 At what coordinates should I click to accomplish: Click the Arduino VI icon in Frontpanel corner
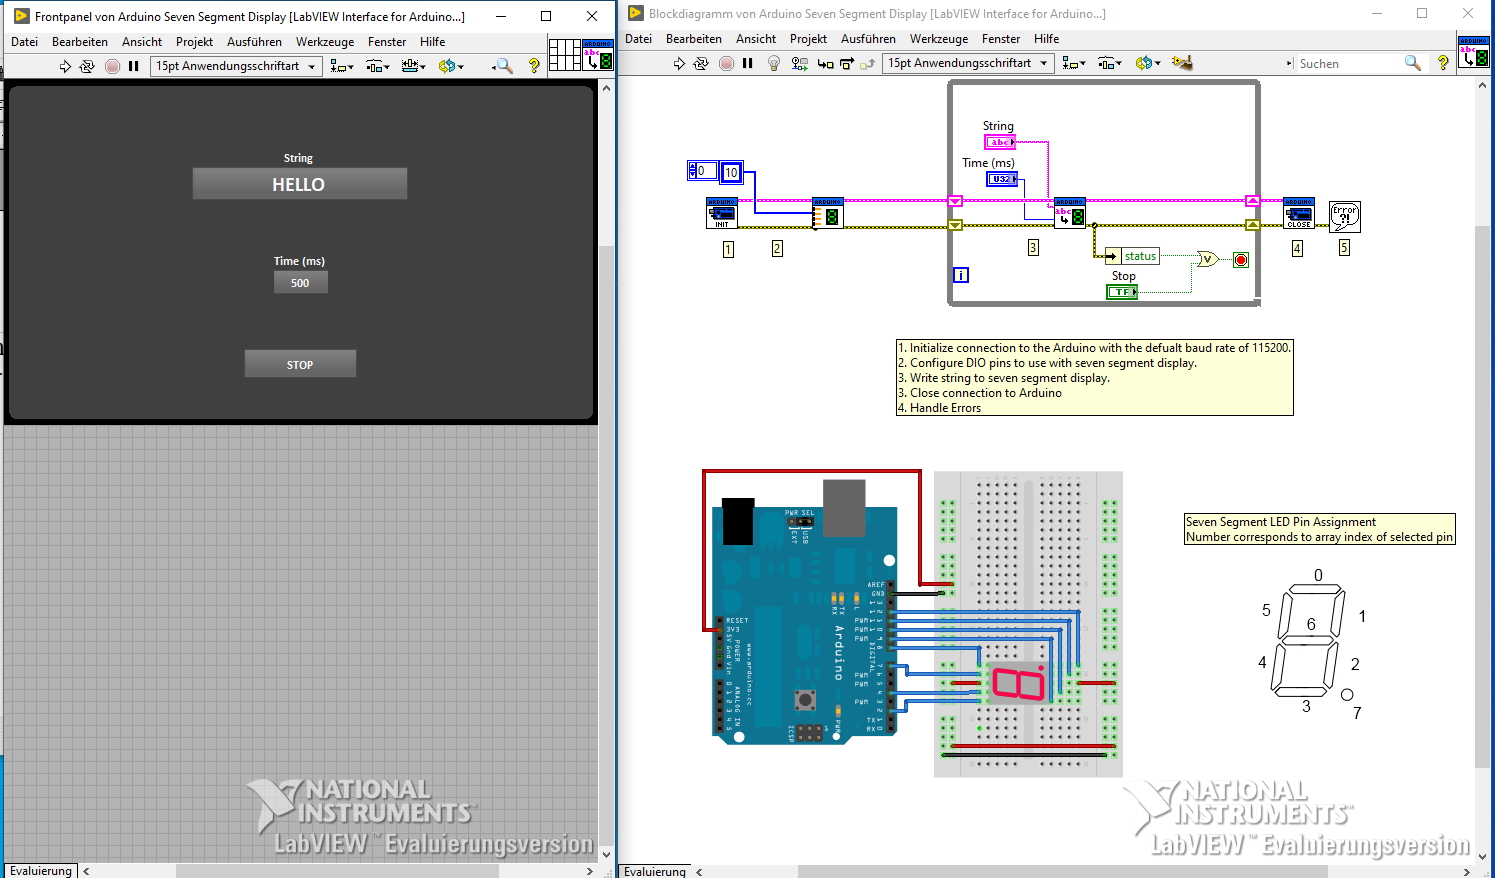tap(598, 55)
